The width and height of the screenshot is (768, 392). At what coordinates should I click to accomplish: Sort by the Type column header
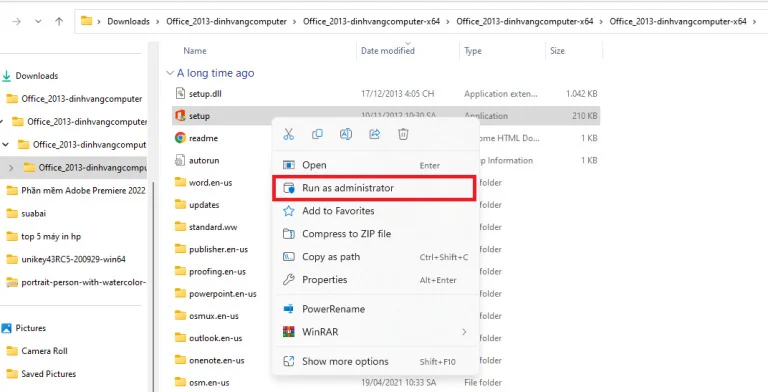point(473,50)
